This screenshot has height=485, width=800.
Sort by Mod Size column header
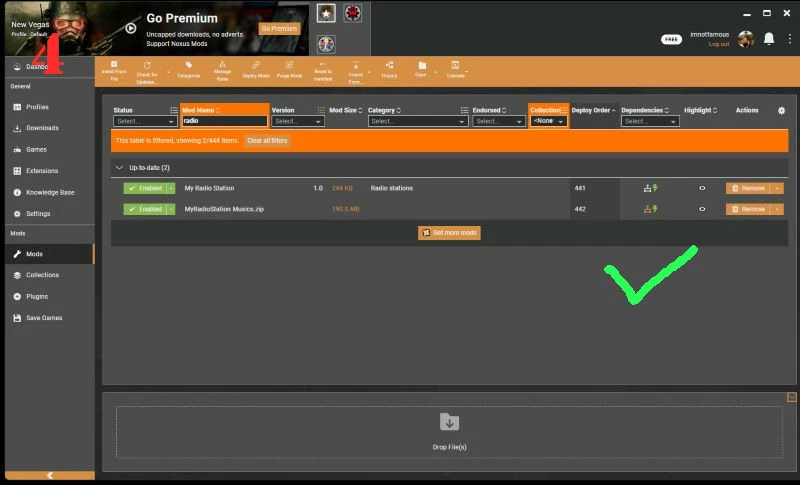(x=345, y=110)
